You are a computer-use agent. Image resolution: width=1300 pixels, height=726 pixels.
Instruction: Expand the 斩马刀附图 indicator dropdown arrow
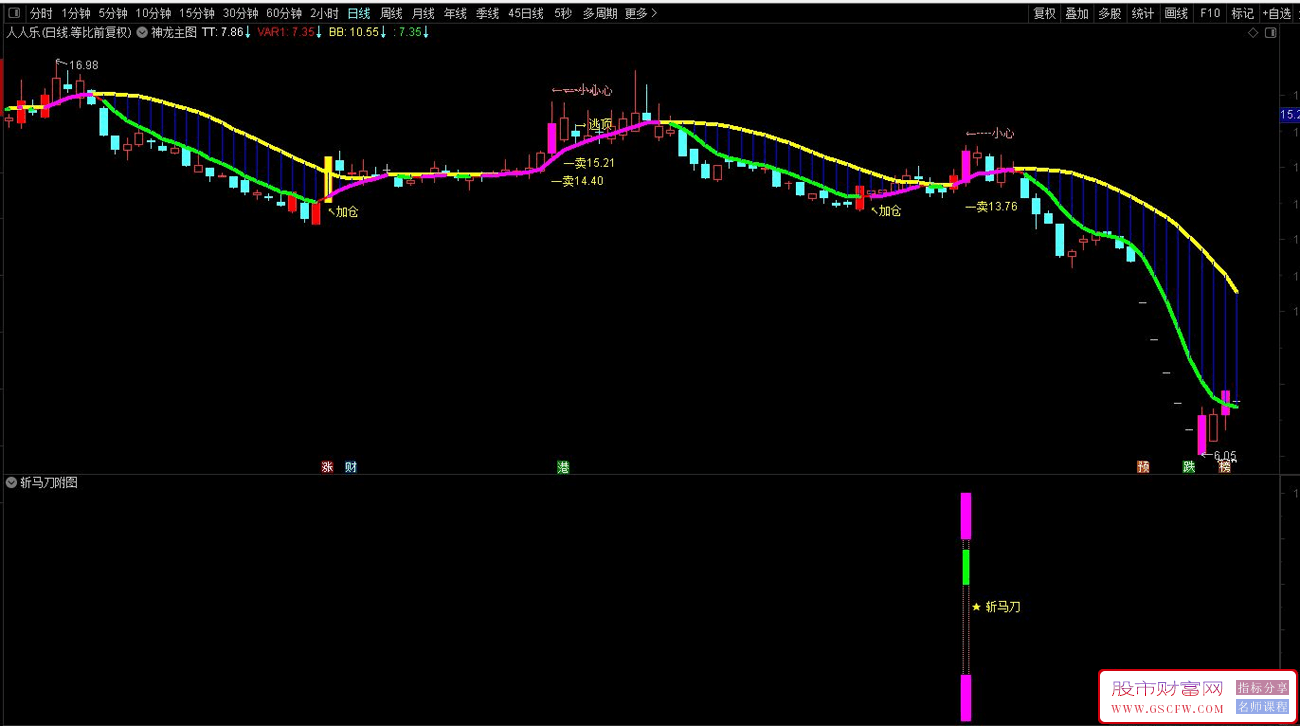tap(11, 482)
